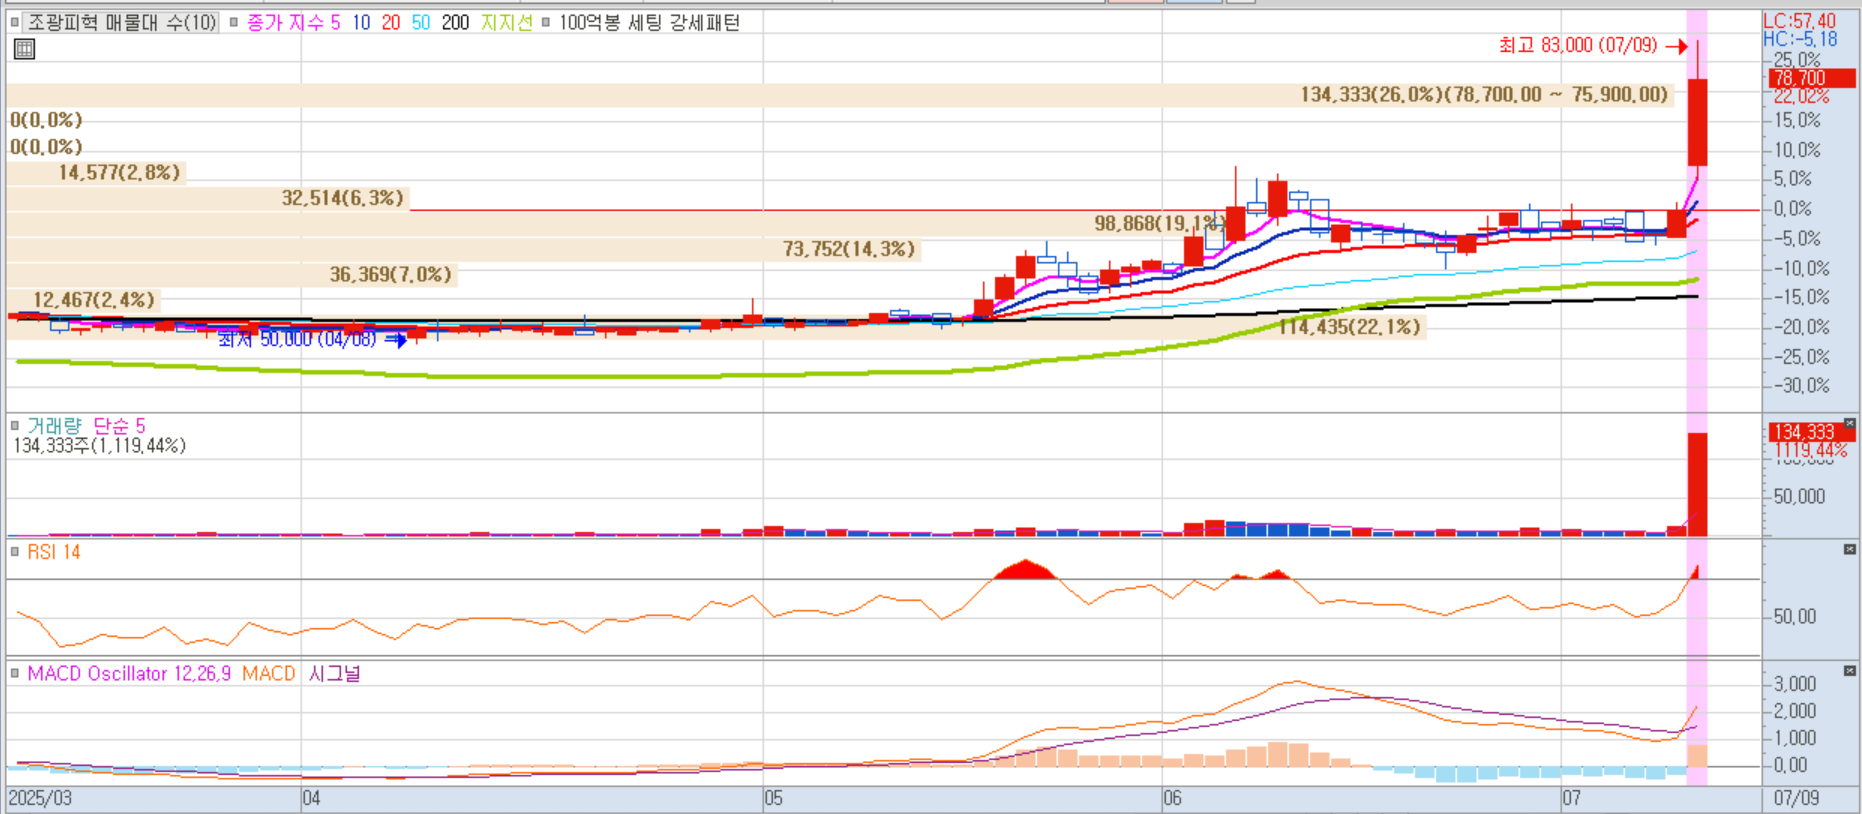The width and height of the screenshot is (1862, 814).
Task: Click the 최저 50,000 (04/08) low marker
Action: point(311,339)
